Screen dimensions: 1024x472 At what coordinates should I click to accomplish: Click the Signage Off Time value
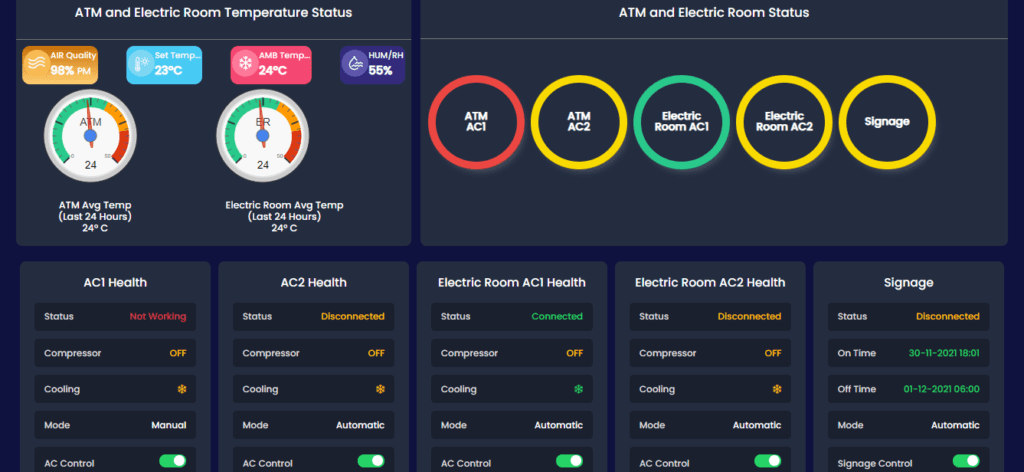click(941, 389)
